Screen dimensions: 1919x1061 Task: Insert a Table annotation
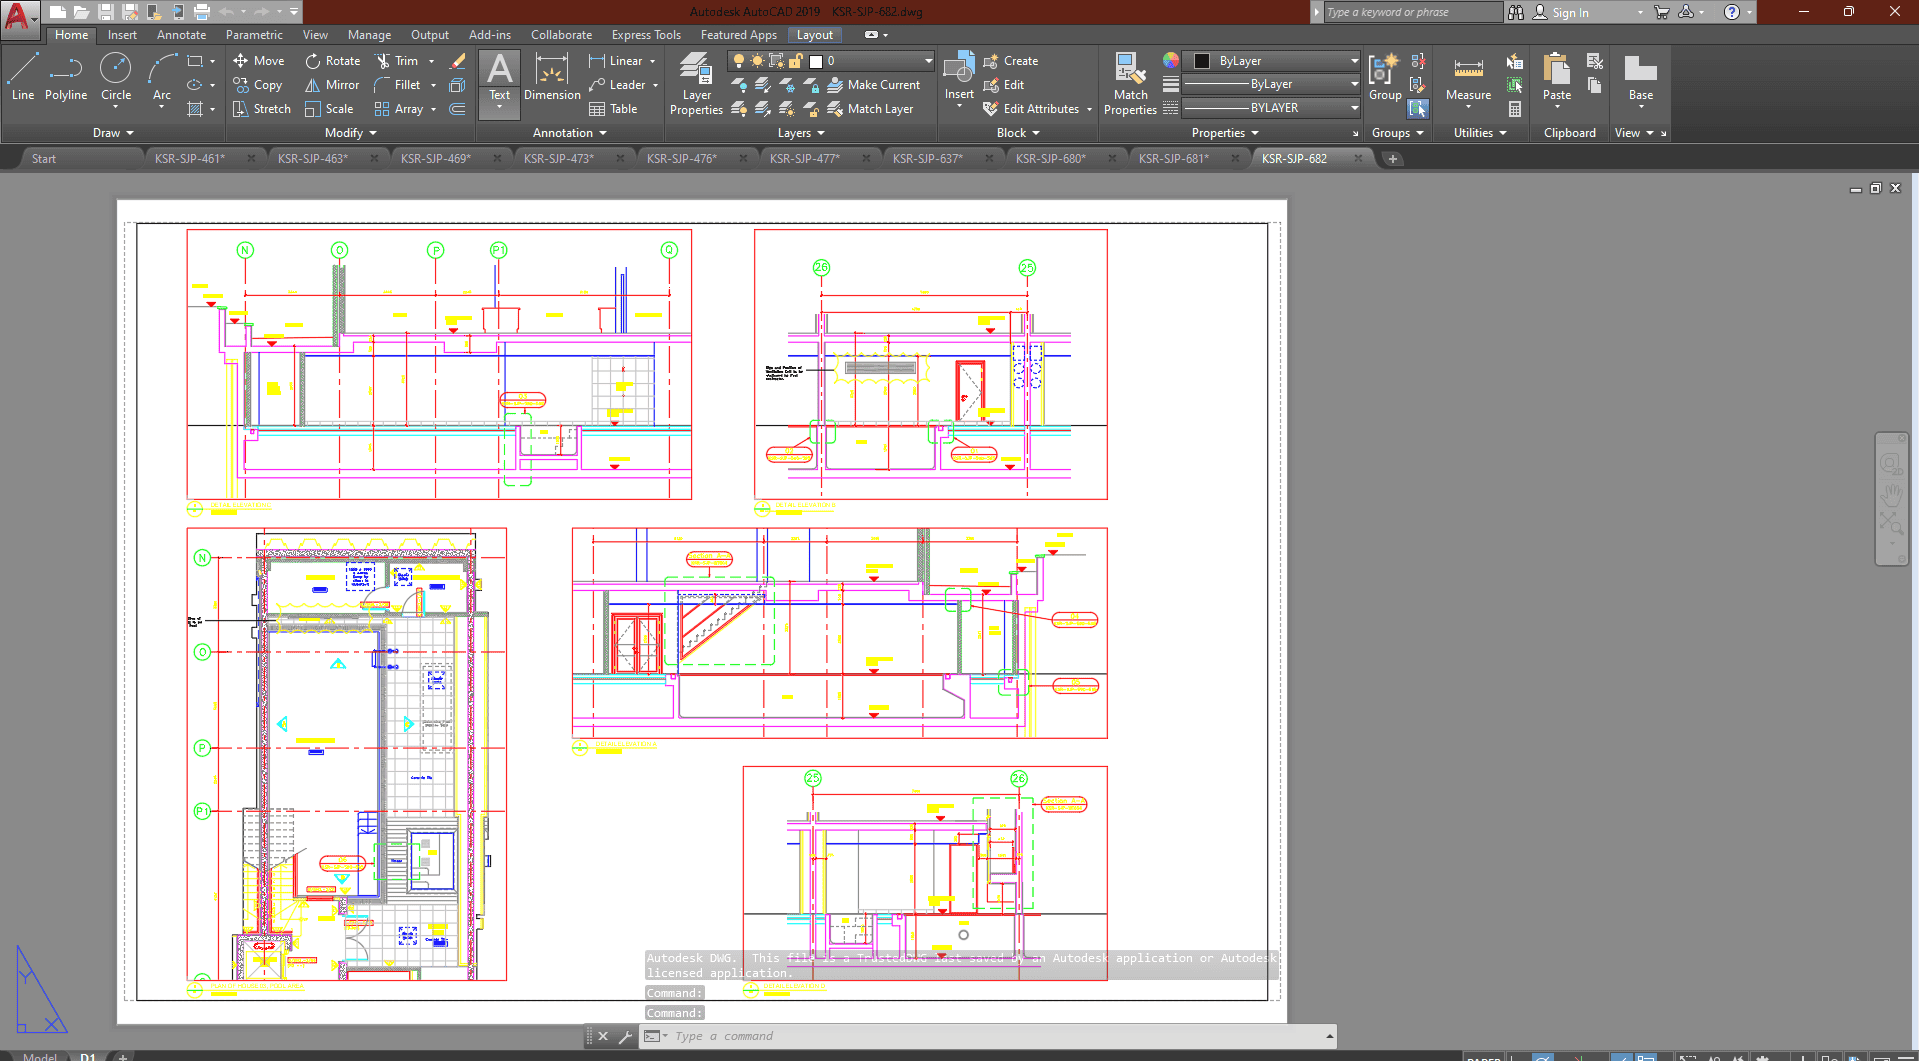tap(613, 109)
